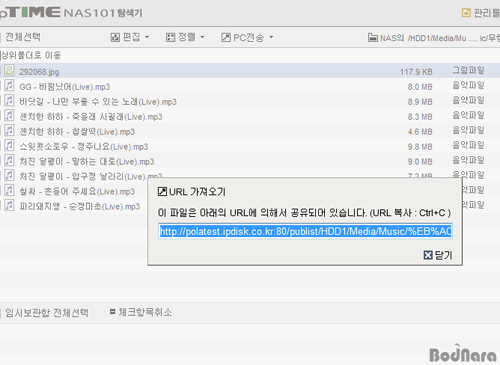Select 센치한 하하 - 찹쌀떡(Live).mp3
Viewport: 500px width, 365px height.
[77, 132]
